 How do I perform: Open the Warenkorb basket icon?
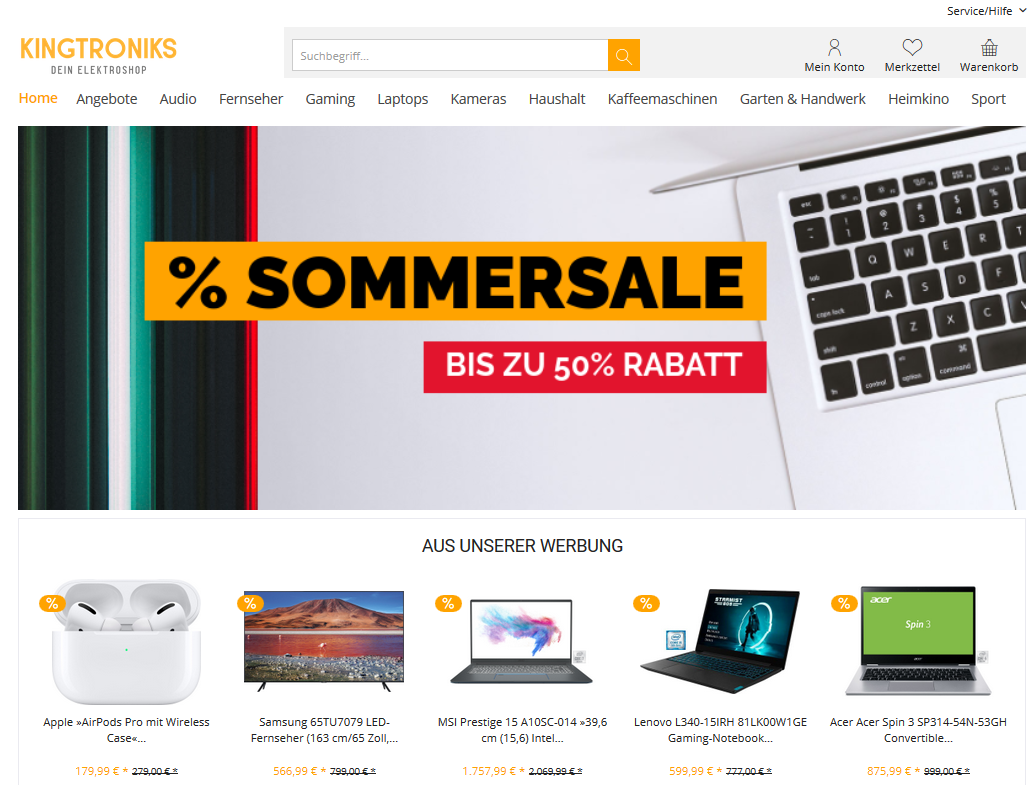pyautogui.click(x=989, y=47)
